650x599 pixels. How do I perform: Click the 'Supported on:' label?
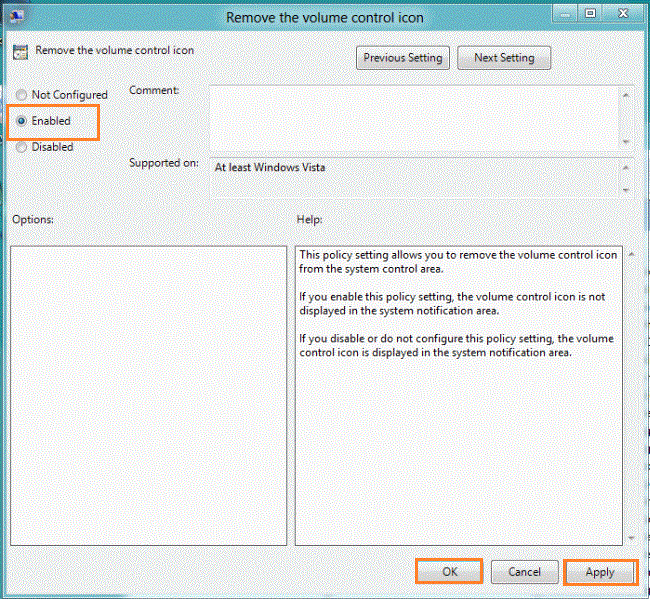click(x=164, y=163)
